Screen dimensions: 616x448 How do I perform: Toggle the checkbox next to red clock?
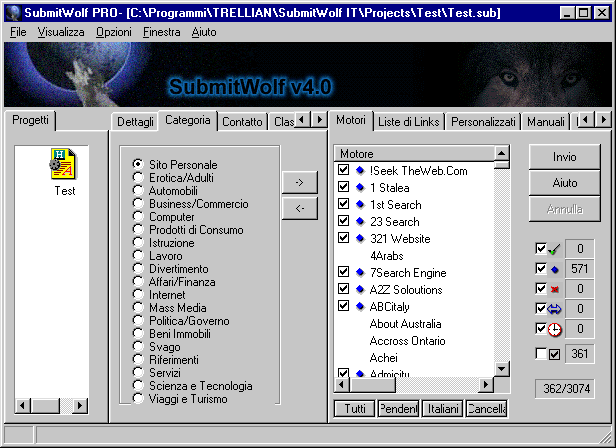(541, 328)
